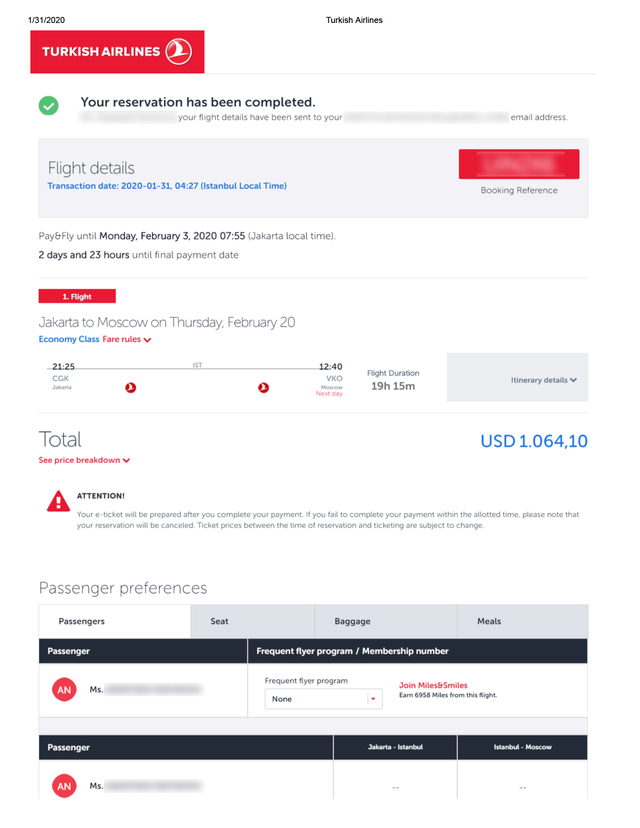Expand Itinerary details
This screenshot has height=828, width=640.
coord(543,380)
